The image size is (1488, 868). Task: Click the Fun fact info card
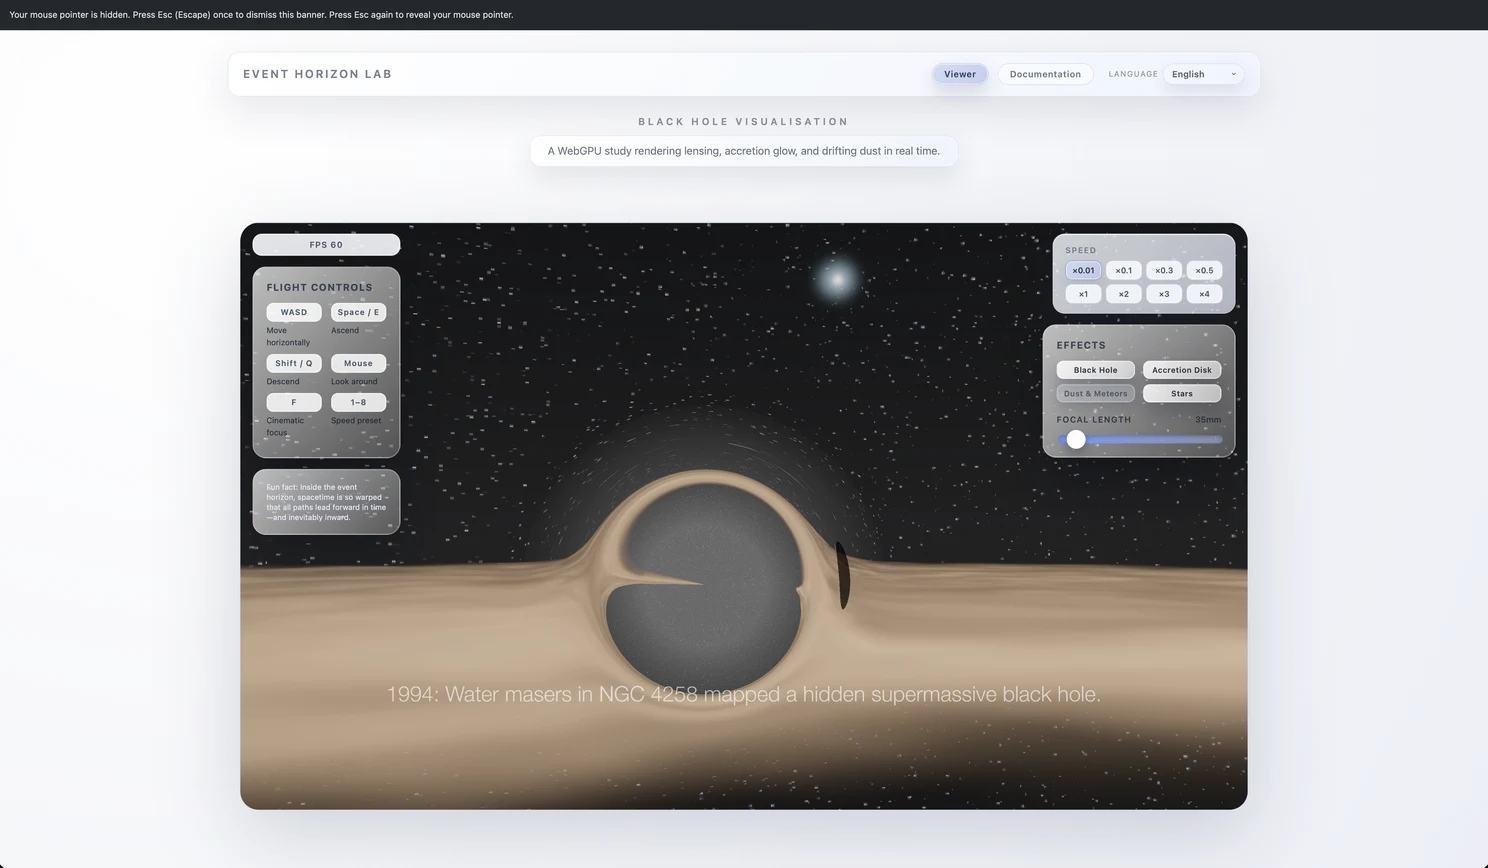coord(326,502)
